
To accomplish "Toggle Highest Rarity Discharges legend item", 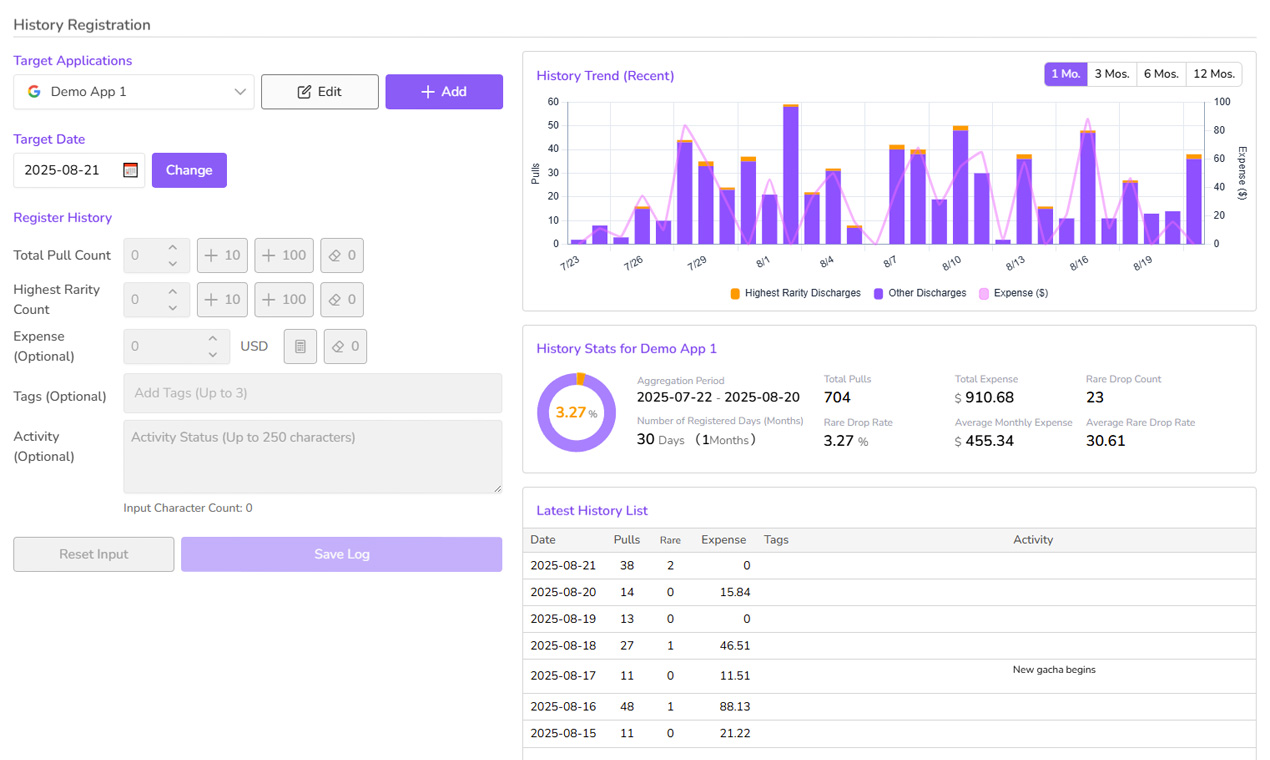I will 795,293.
